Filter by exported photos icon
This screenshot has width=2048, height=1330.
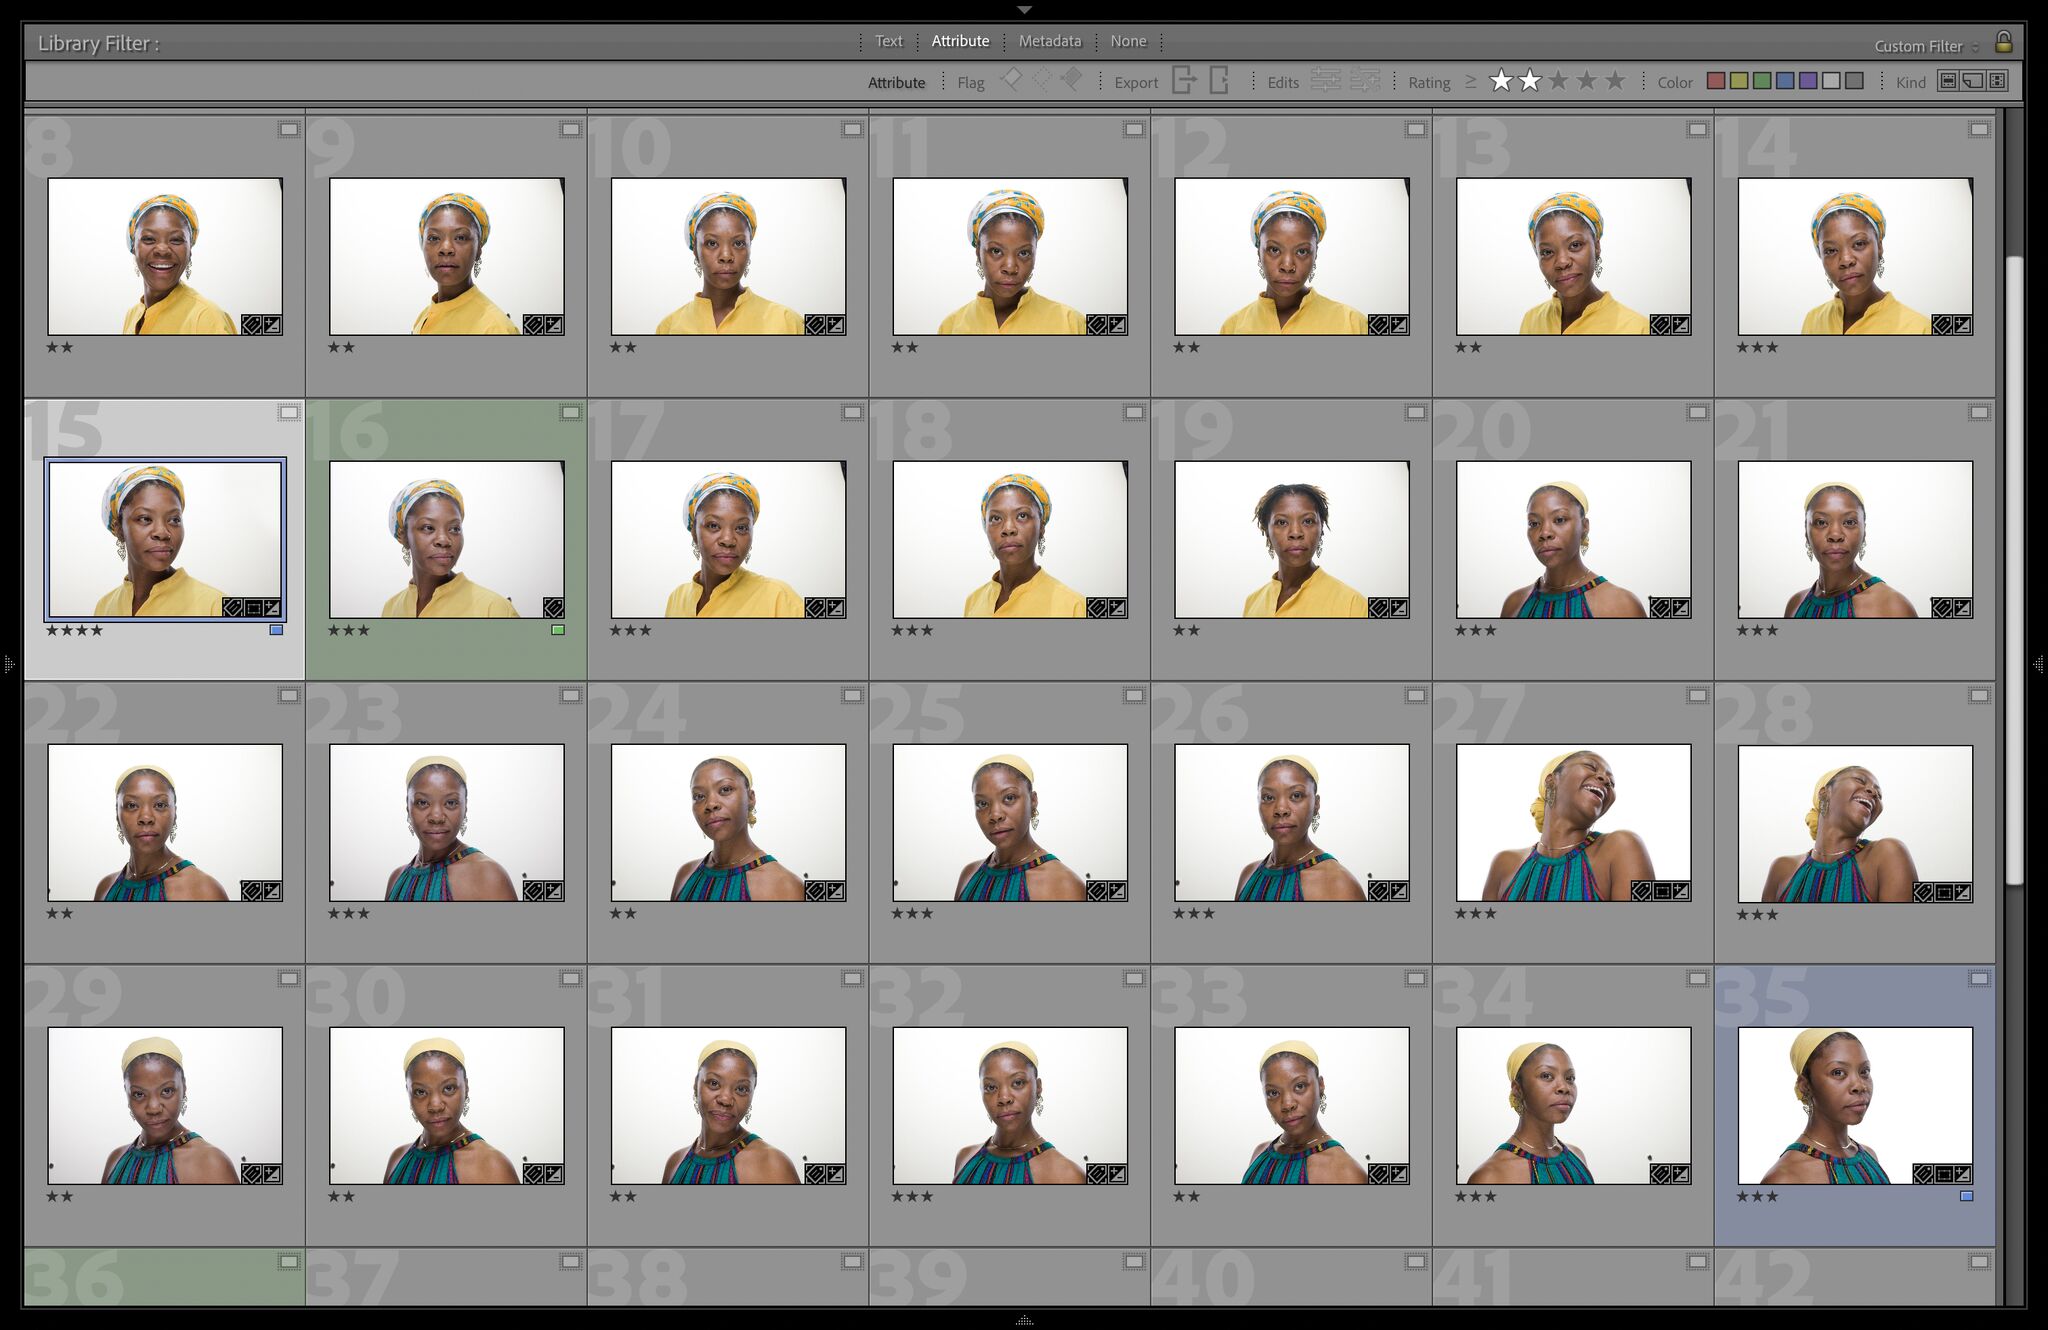click(1184, 81)
